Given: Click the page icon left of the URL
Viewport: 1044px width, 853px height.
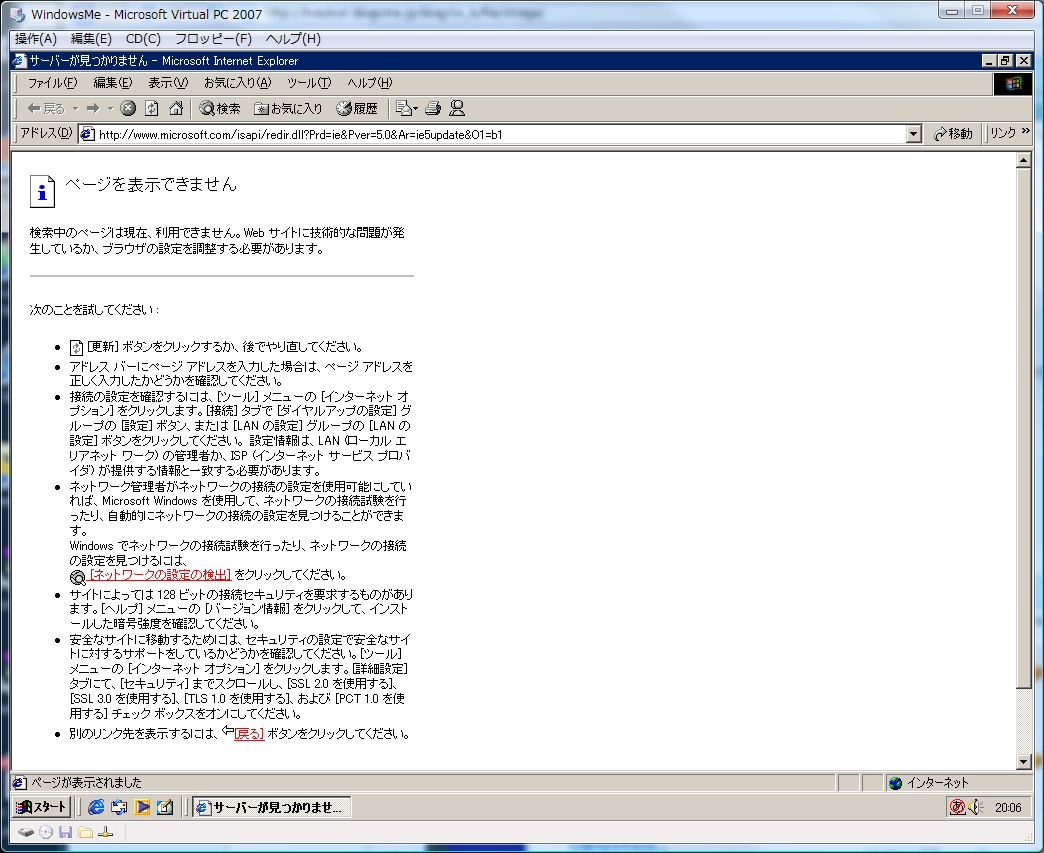Looking at the screenshot, I should (x=87, y=135).
